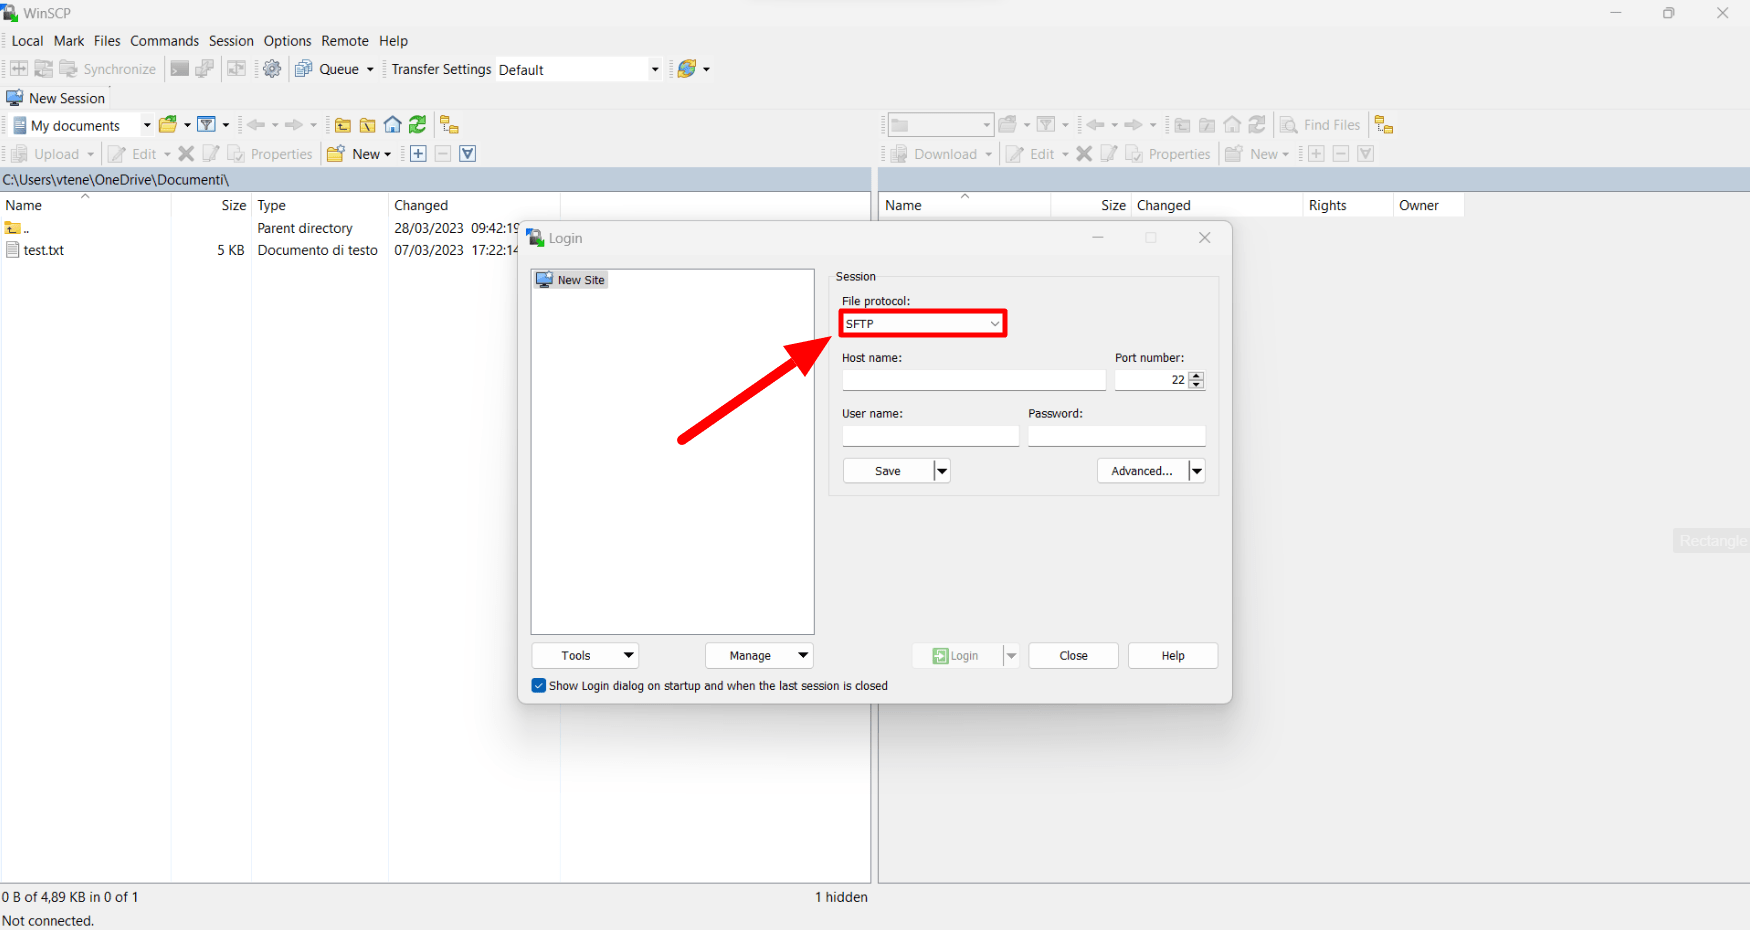Open the Tools dropdown in Login dialog

585,656
